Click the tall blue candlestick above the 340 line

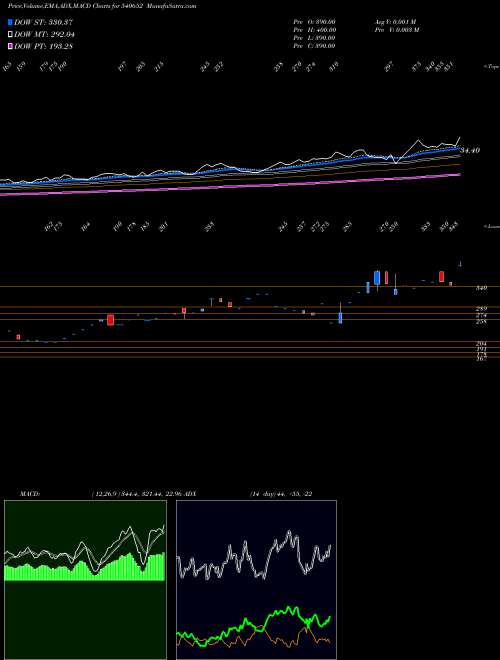[x=377, y=278]
